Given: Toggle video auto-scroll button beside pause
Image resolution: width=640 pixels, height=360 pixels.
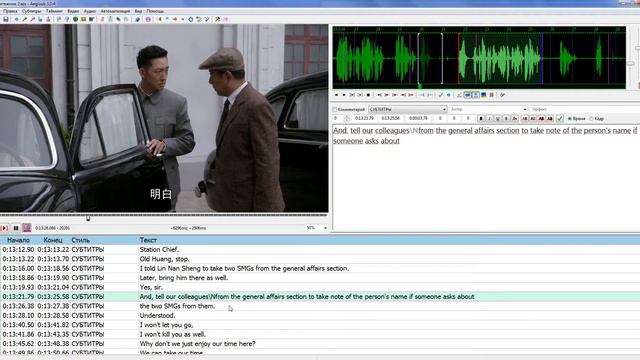Looking at the screenshot, I should (x=27, y=228).
